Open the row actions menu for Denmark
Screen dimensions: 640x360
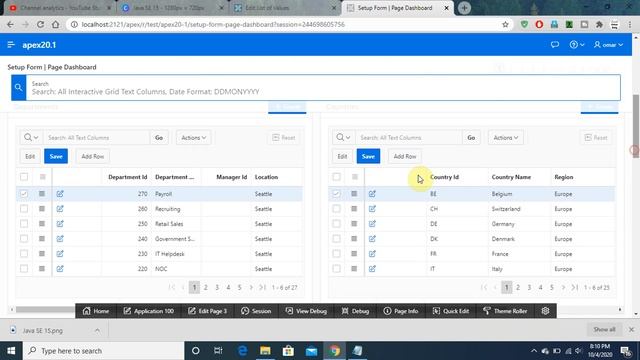pyautogui.click(x=354, y=239)
